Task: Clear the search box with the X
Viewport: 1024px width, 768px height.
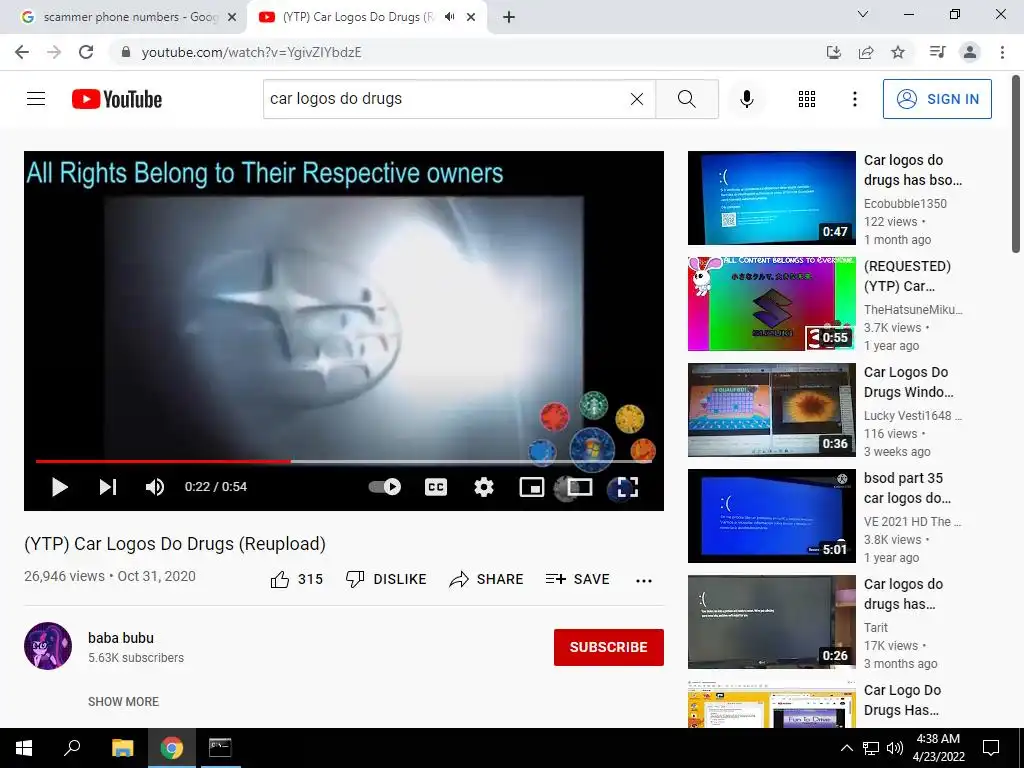Action: coord(637,99)
